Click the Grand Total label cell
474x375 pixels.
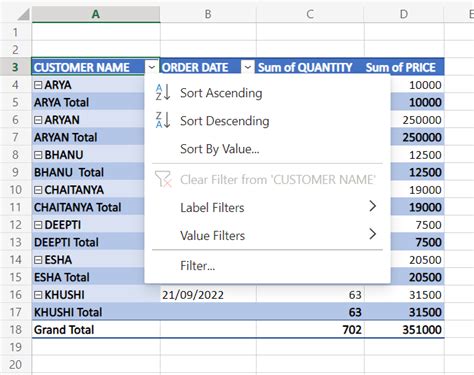[x=96, y=330]
